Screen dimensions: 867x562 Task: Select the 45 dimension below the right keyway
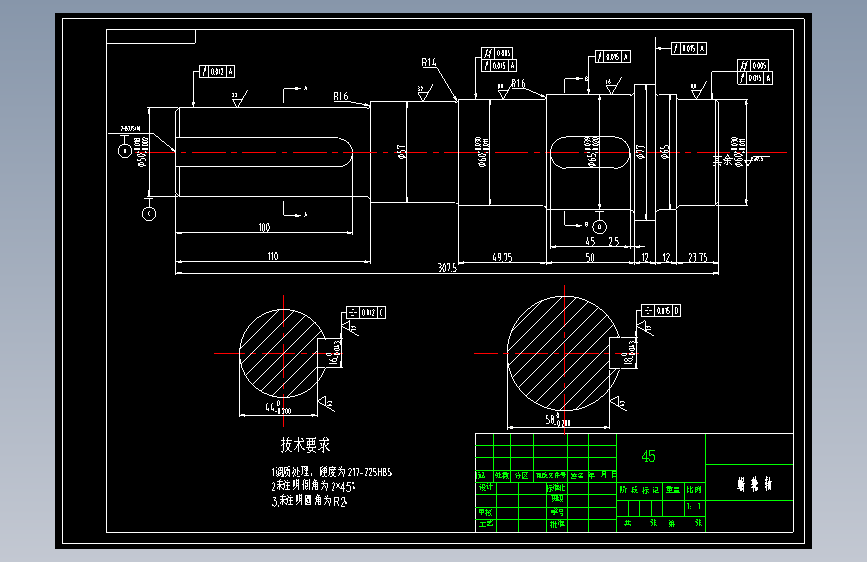(590, 241)
